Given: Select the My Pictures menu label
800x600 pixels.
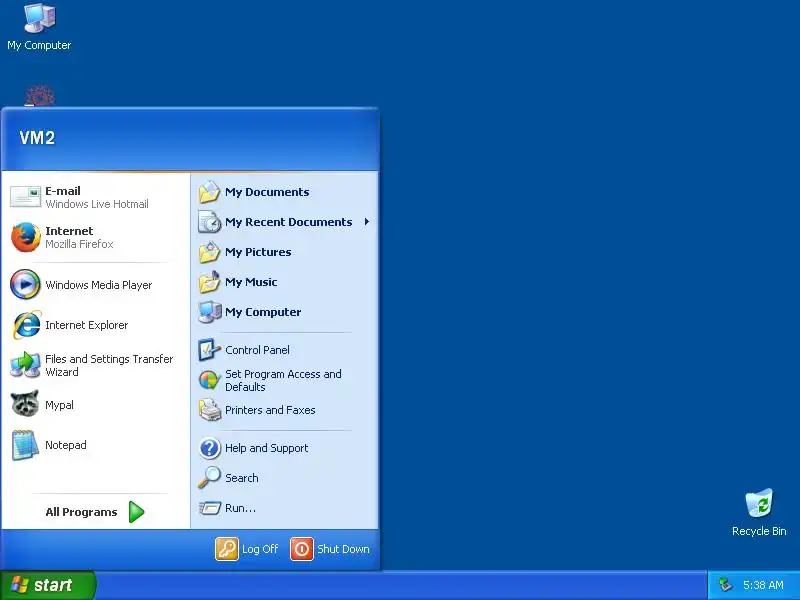Looking at the screenshot, I should pyautogui.click(x=258, y=252).
